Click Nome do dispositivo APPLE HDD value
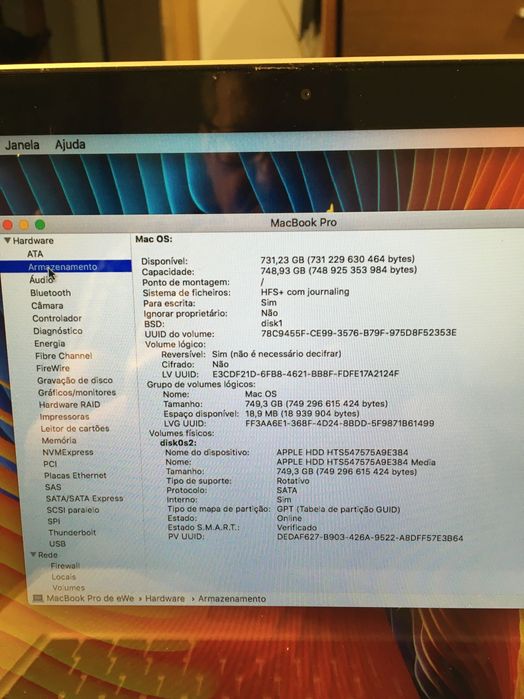Viewport: 524px width, 699px height. [x=342, y=452]
